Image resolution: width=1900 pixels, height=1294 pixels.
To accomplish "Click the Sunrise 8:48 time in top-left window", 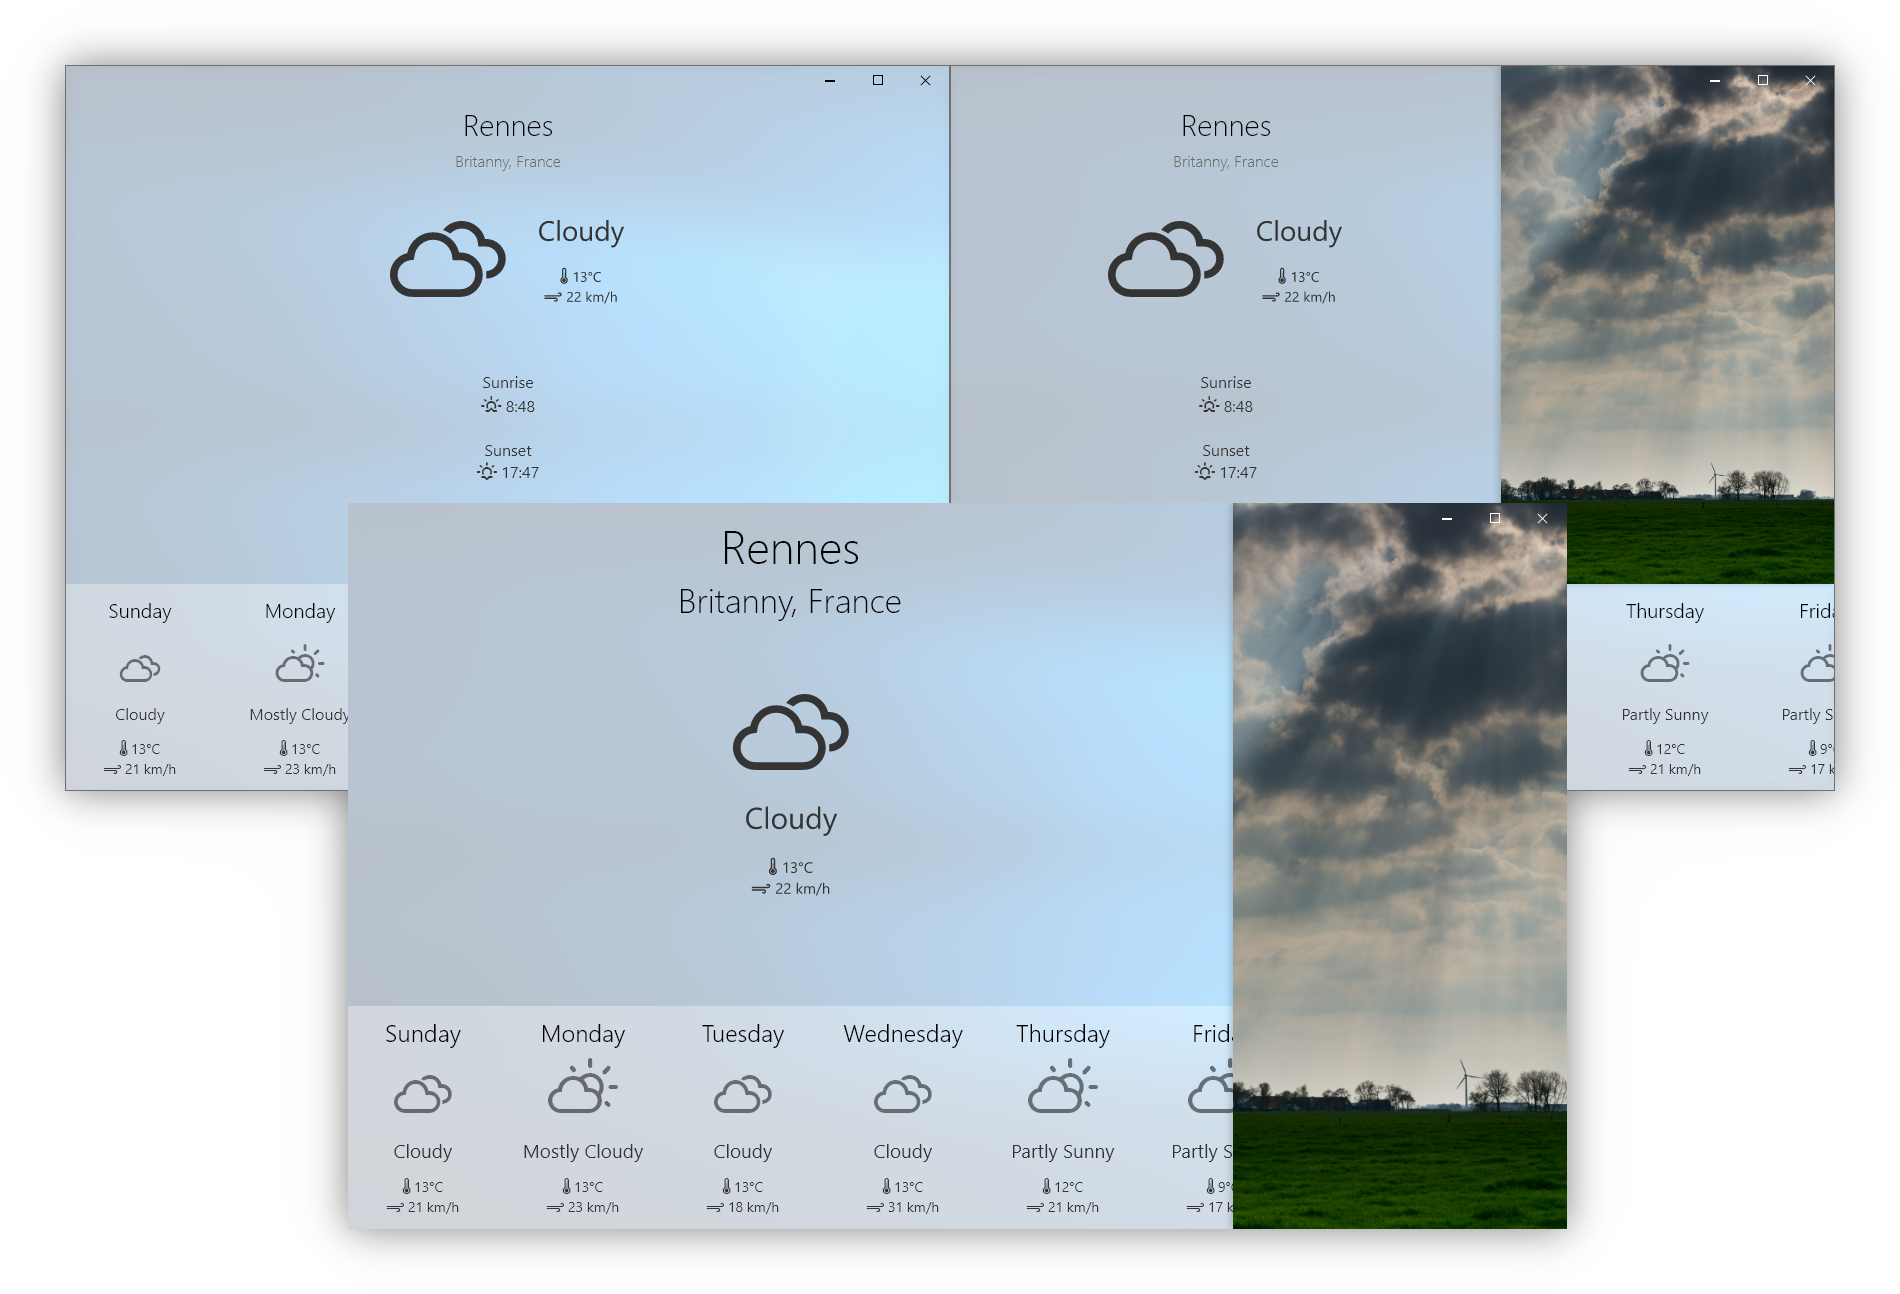I will 520,407.
